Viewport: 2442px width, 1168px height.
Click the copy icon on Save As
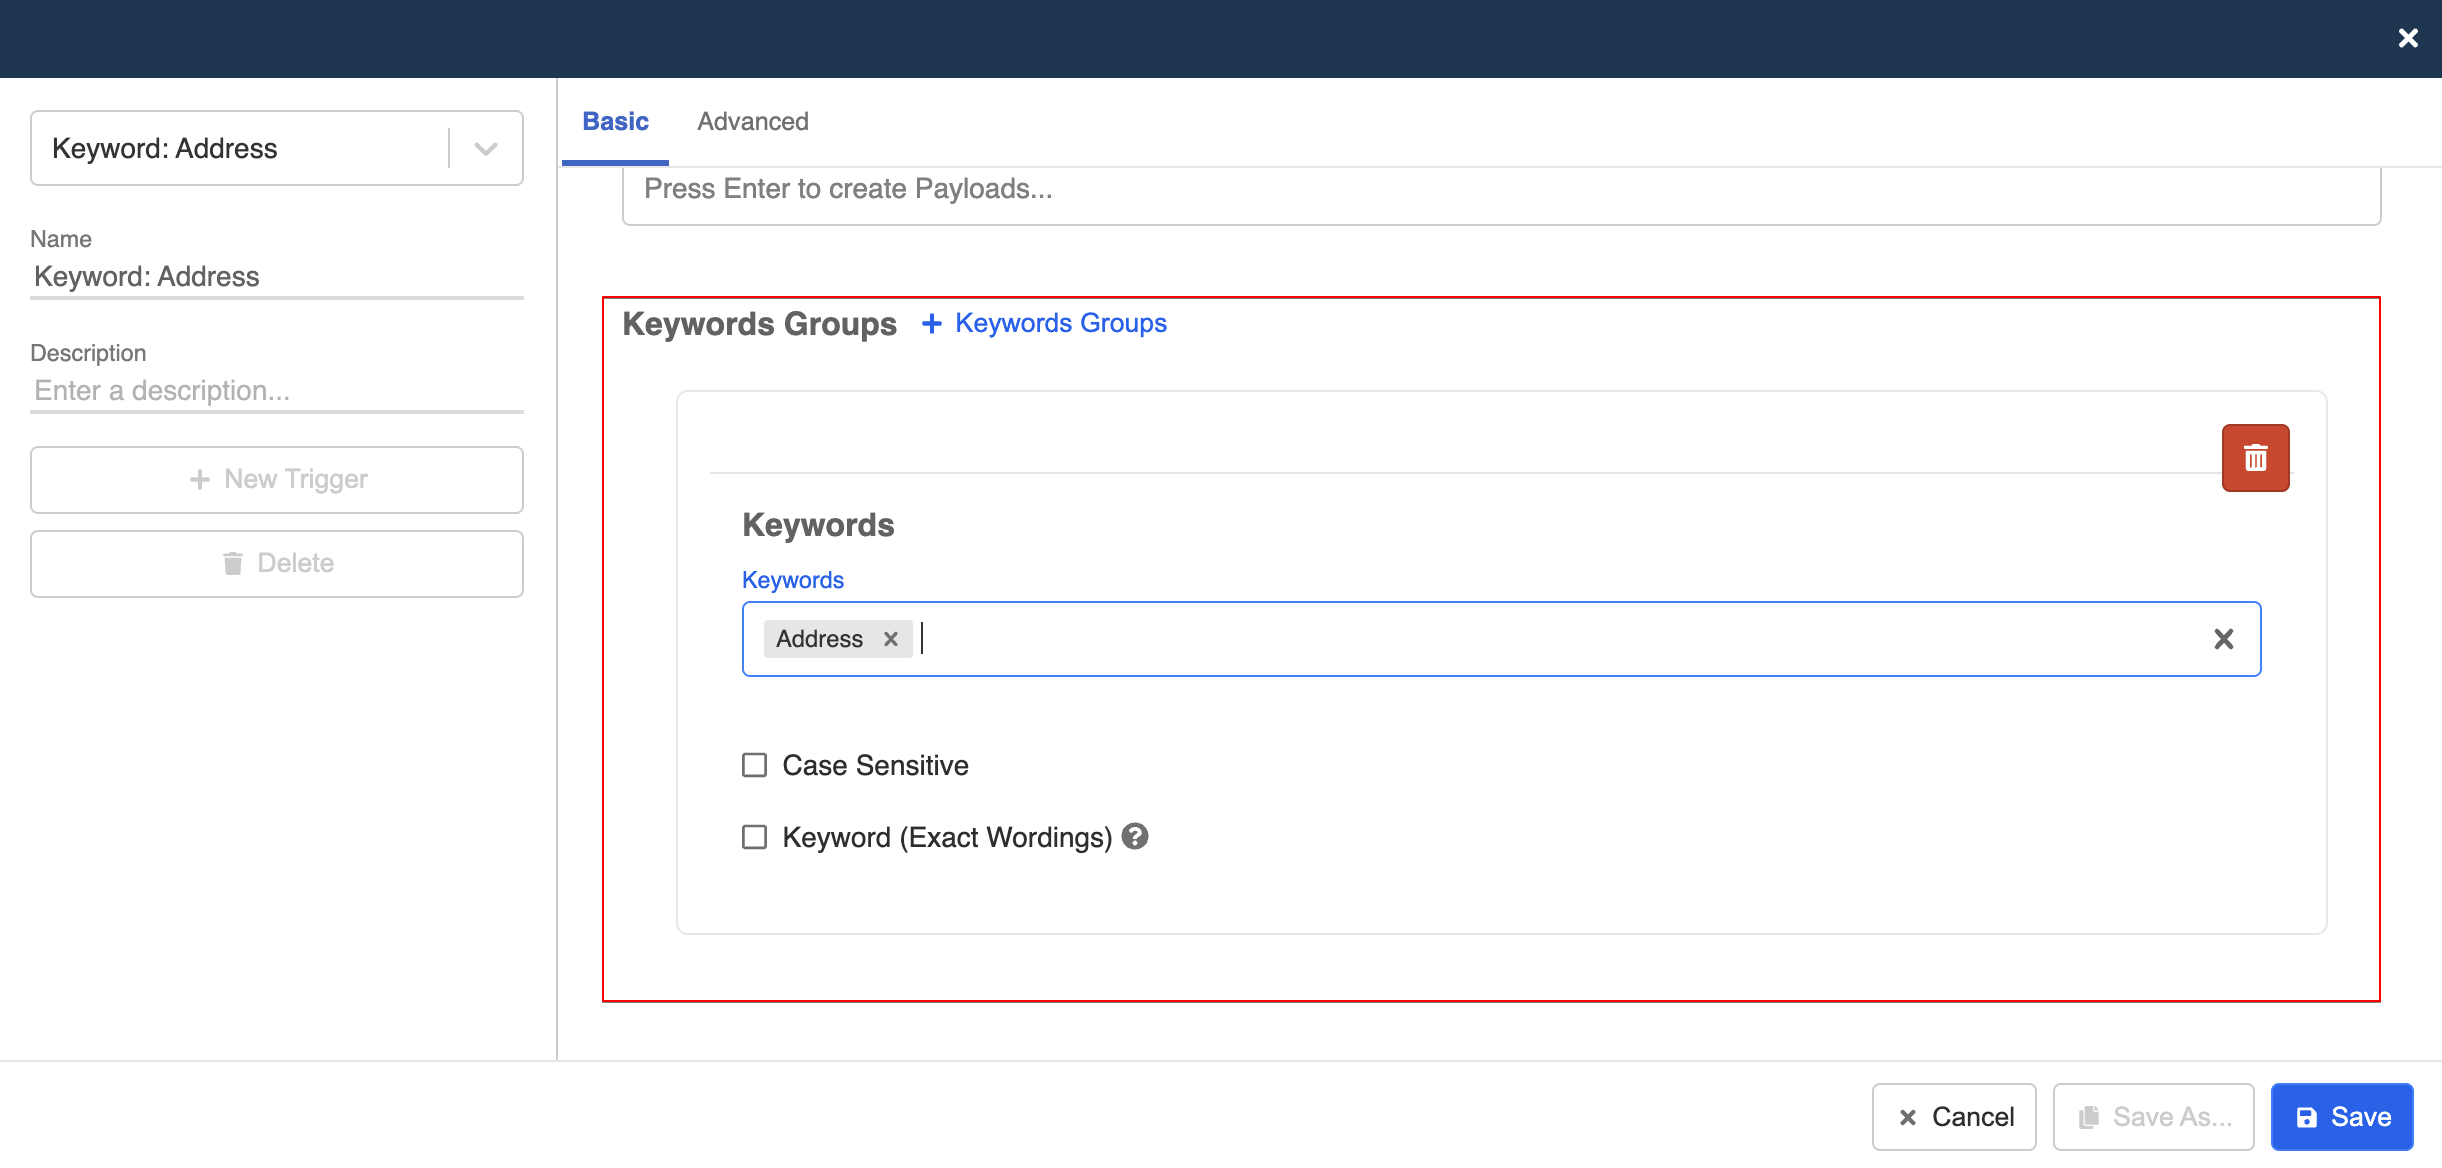tap(2090, 1116)
